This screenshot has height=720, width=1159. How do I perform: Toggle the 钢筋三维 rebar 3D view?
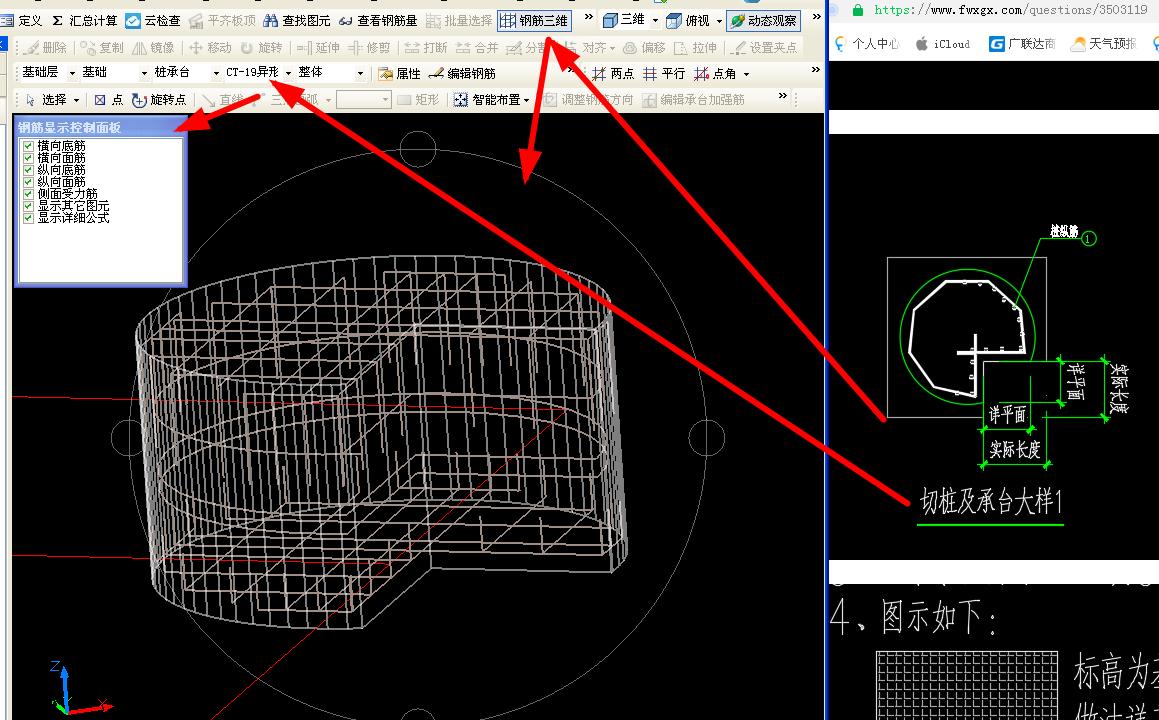(534, 21)
